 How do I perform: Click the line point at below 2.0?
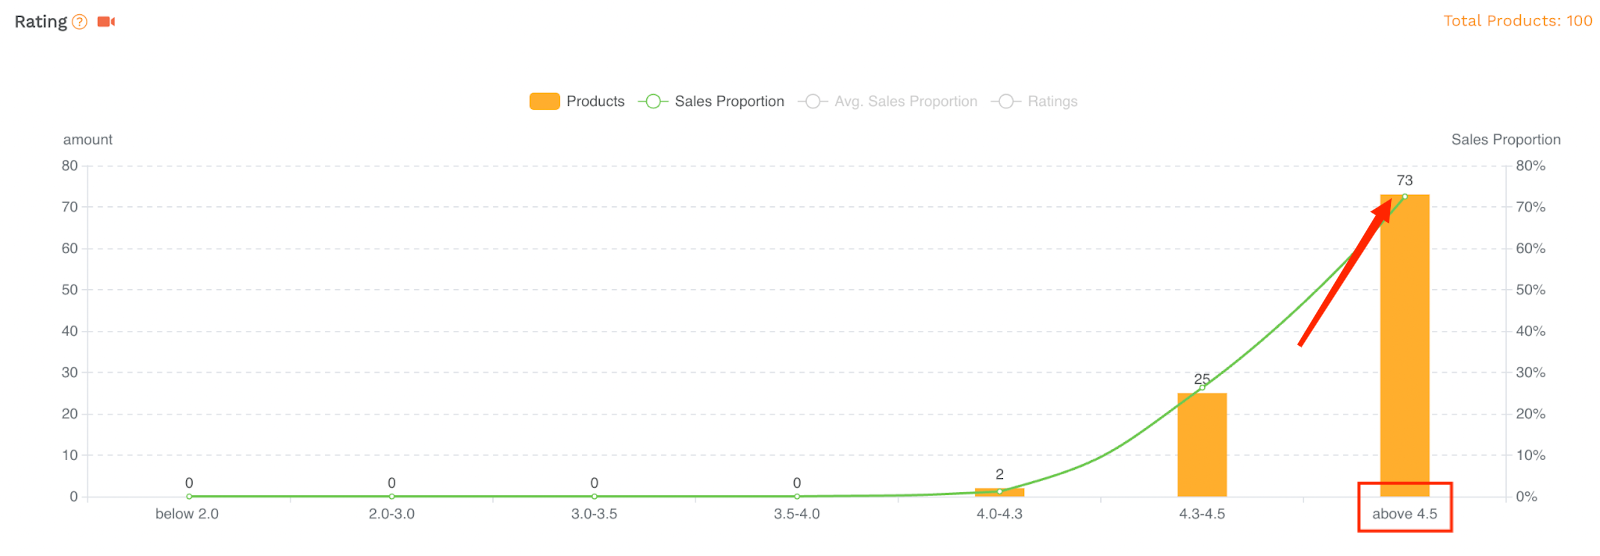189,496
